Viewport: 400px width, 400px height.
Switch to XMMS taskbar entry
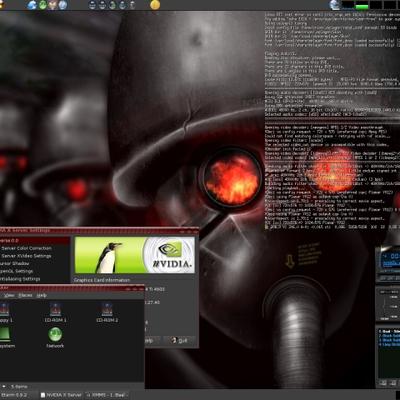tap(107, 395)
